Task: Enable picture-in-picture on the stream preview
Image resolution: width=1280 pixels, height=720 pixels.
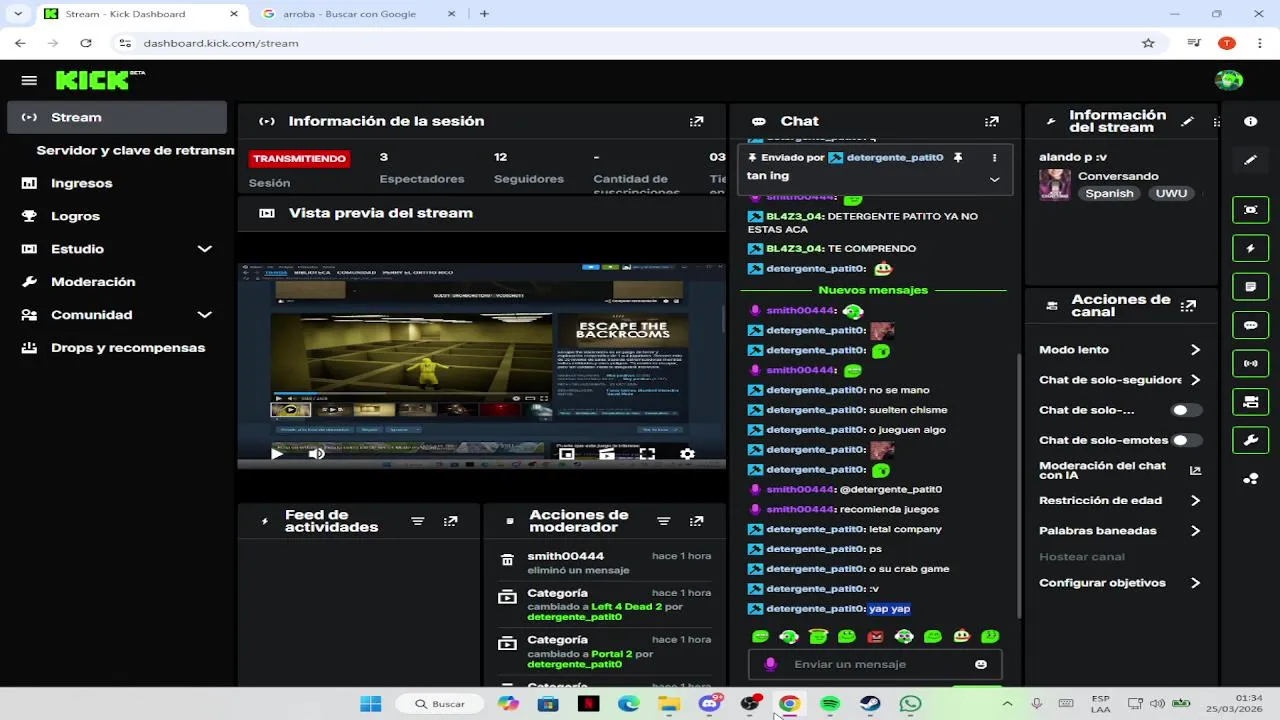Action: pyautogui.click(x=567, y=454)
